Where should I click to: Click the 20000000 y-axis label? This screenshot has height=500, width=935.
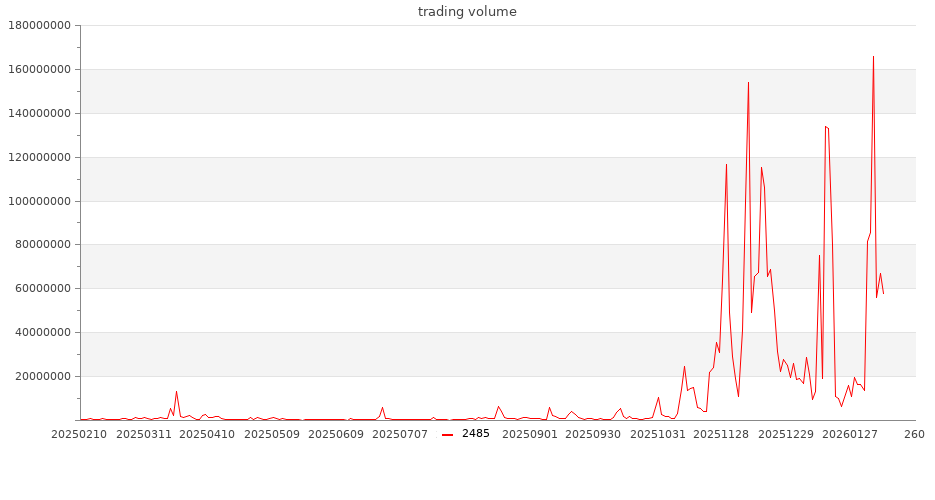point(45,377)
